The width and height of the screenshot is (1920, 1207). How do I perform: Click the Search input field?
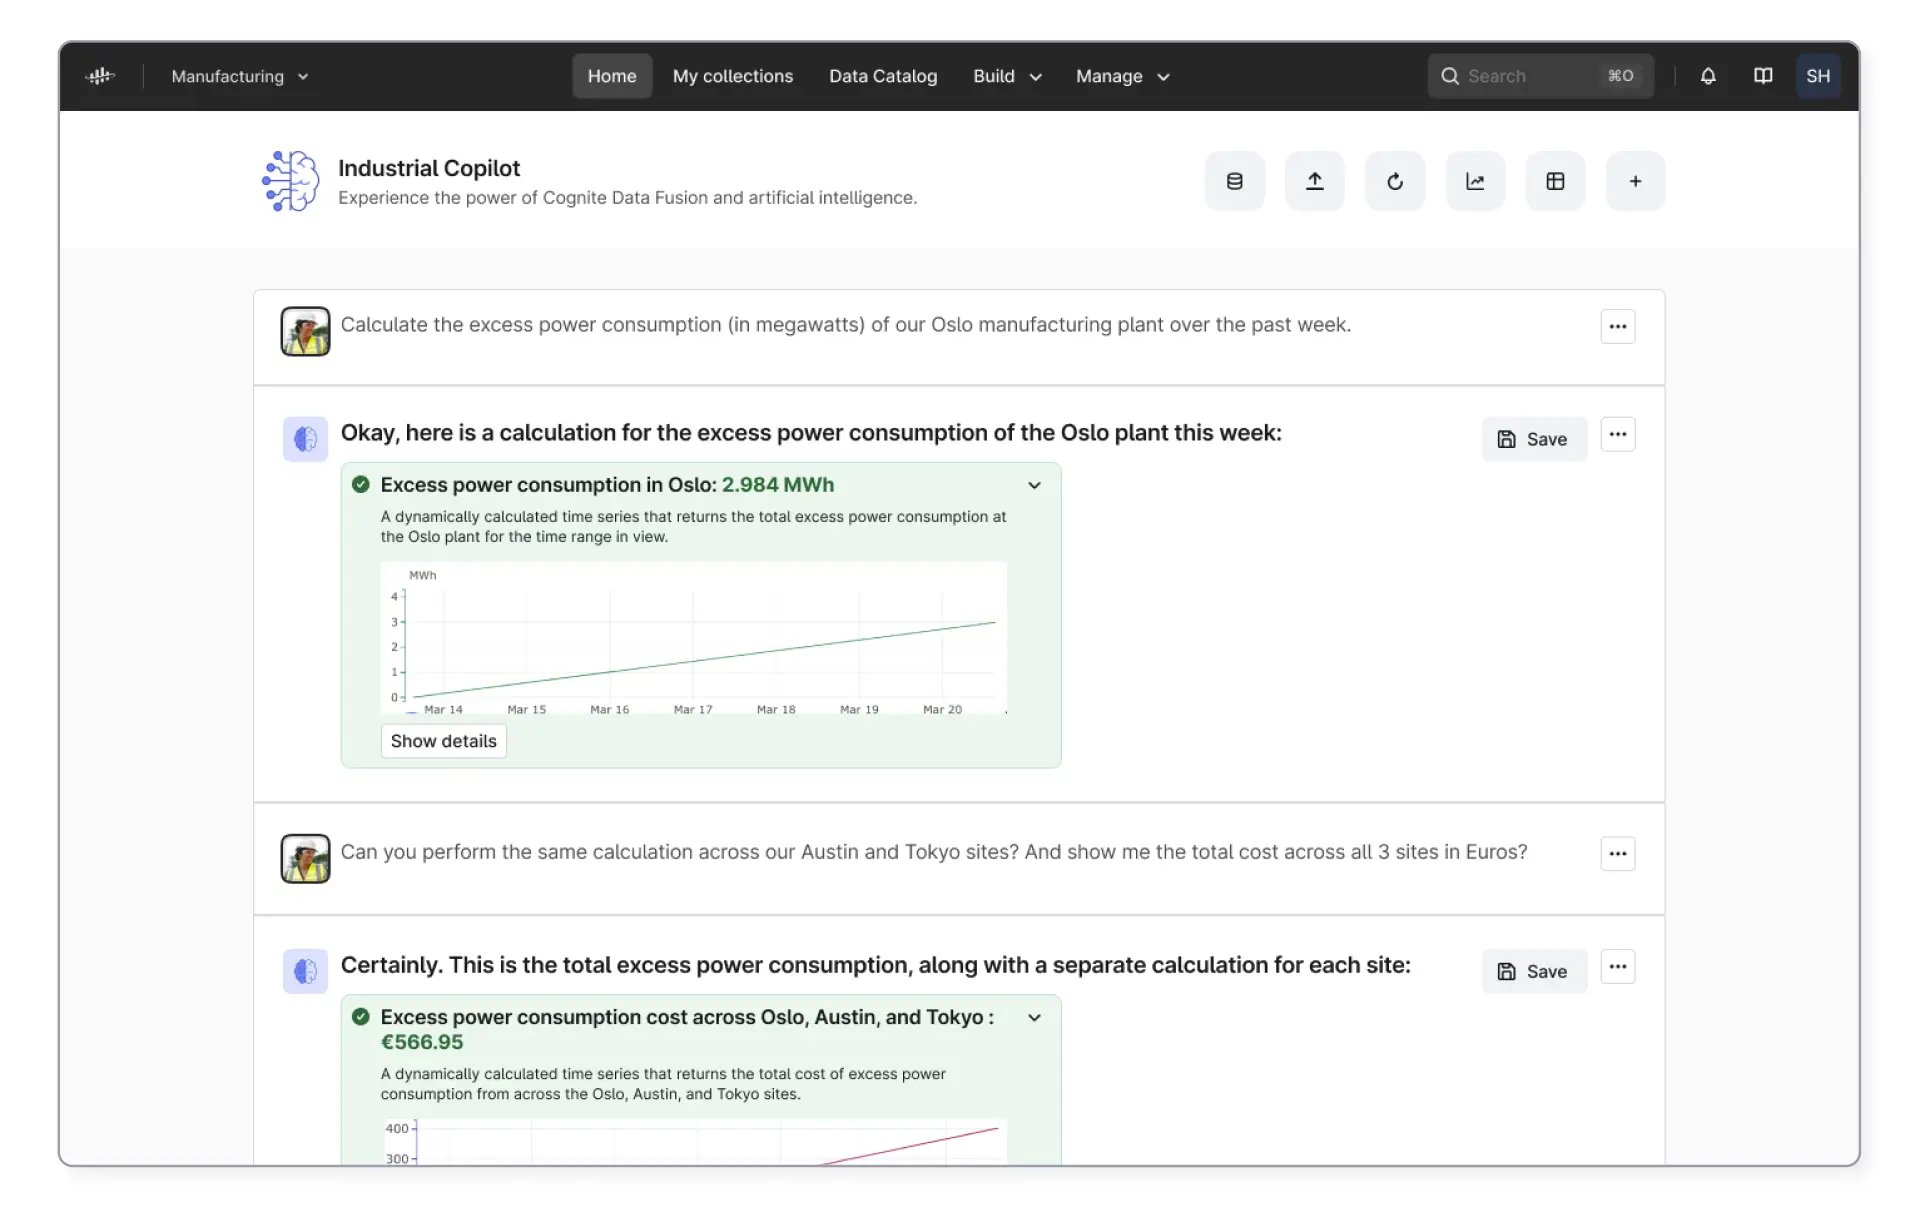click(x=1540, y=75)
